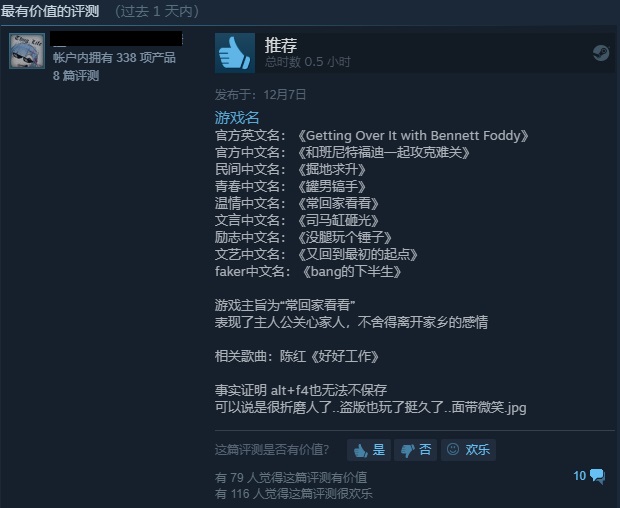Open comments via the speech bubble icon
Viewport: 620px width, 508px height.
tap(597, 476)
